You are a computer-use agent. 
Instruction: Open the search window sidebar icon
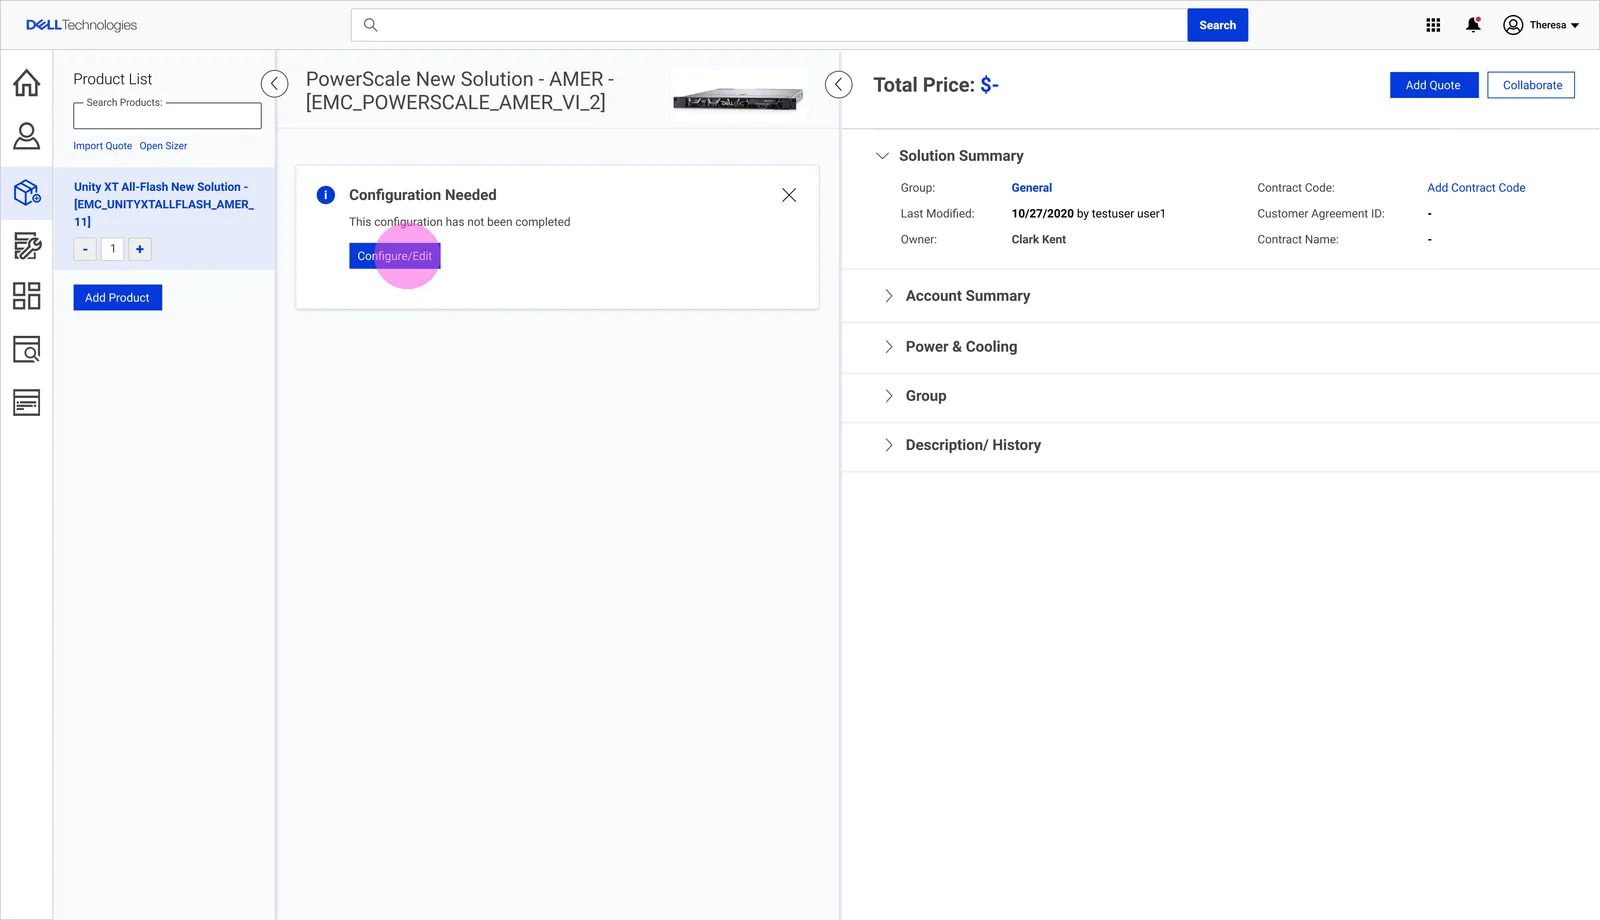(27, 349)
